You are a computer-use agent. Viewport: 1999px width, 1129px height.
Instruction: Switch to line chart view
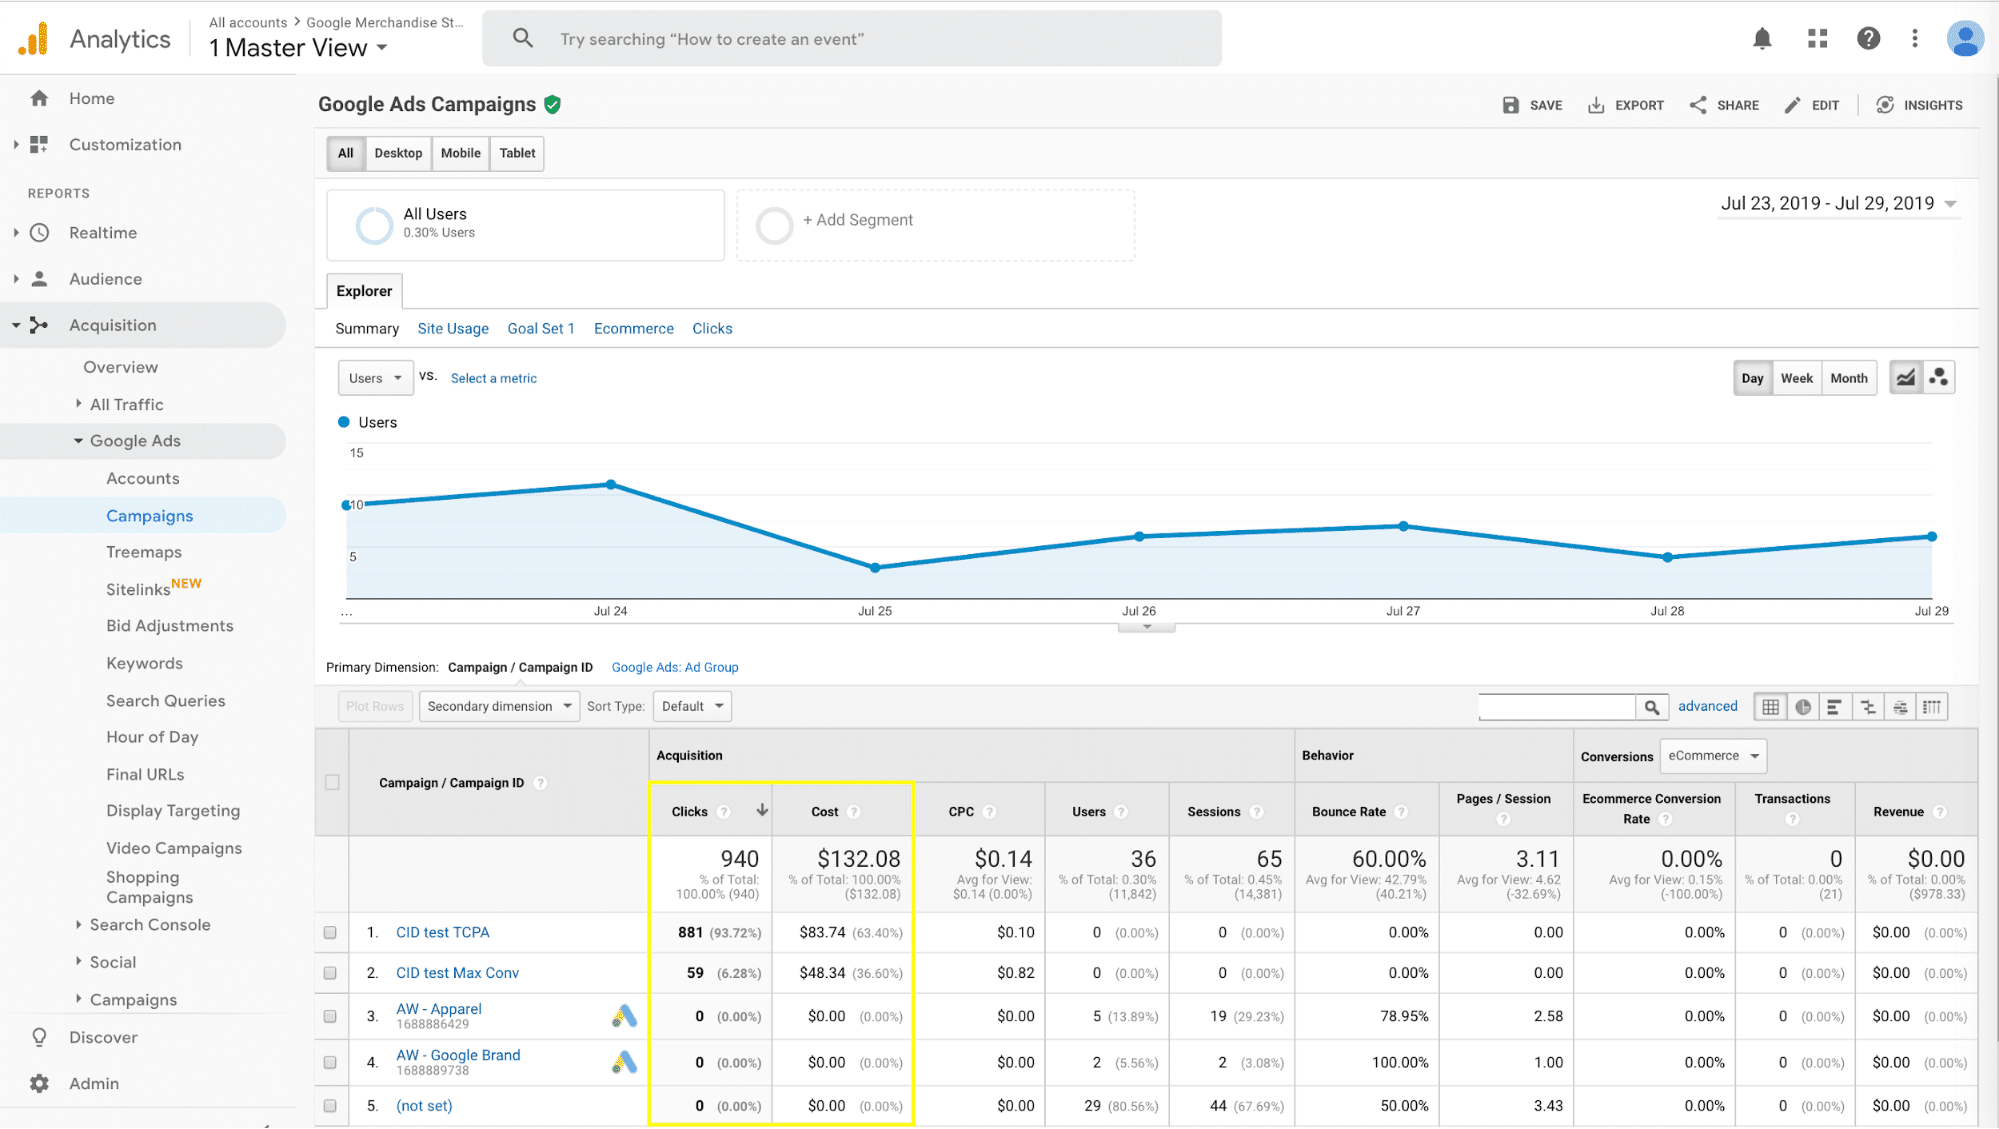(x=1906, y=378)
